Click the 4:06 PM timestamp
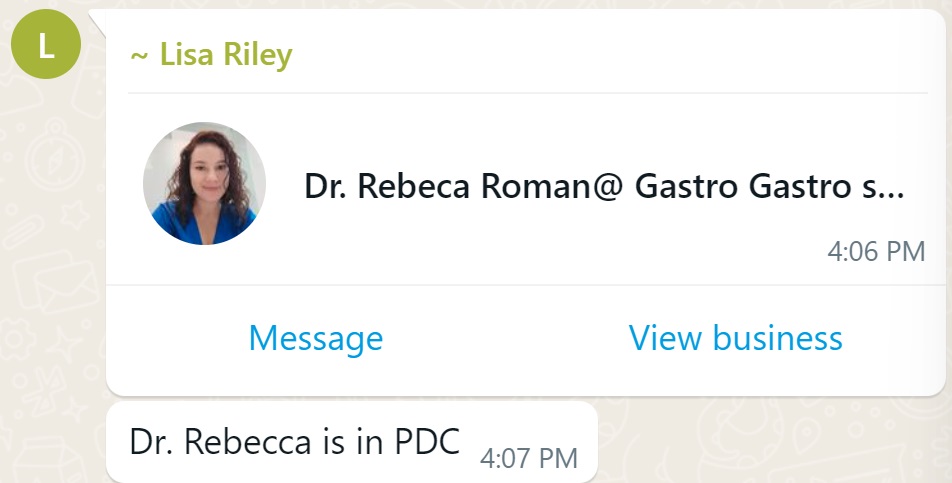The image size is (952, 483). 876,251
